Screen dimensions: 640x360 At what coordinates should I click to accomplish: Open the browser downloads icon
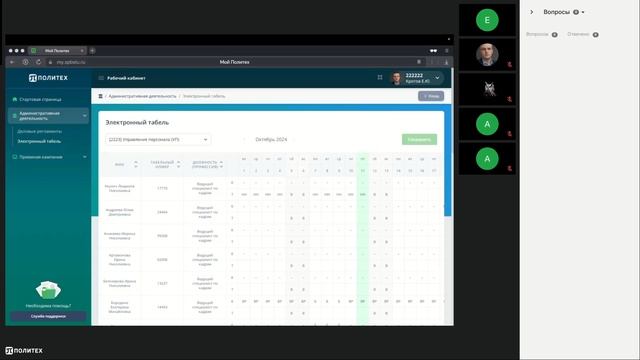click(447, 62)
